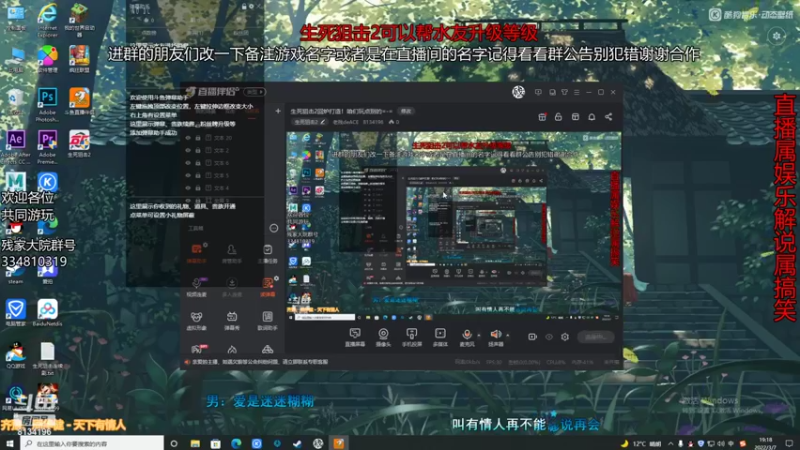
Task: Add a 多媒体 multimedia source
Action: [x=440, y=337]
